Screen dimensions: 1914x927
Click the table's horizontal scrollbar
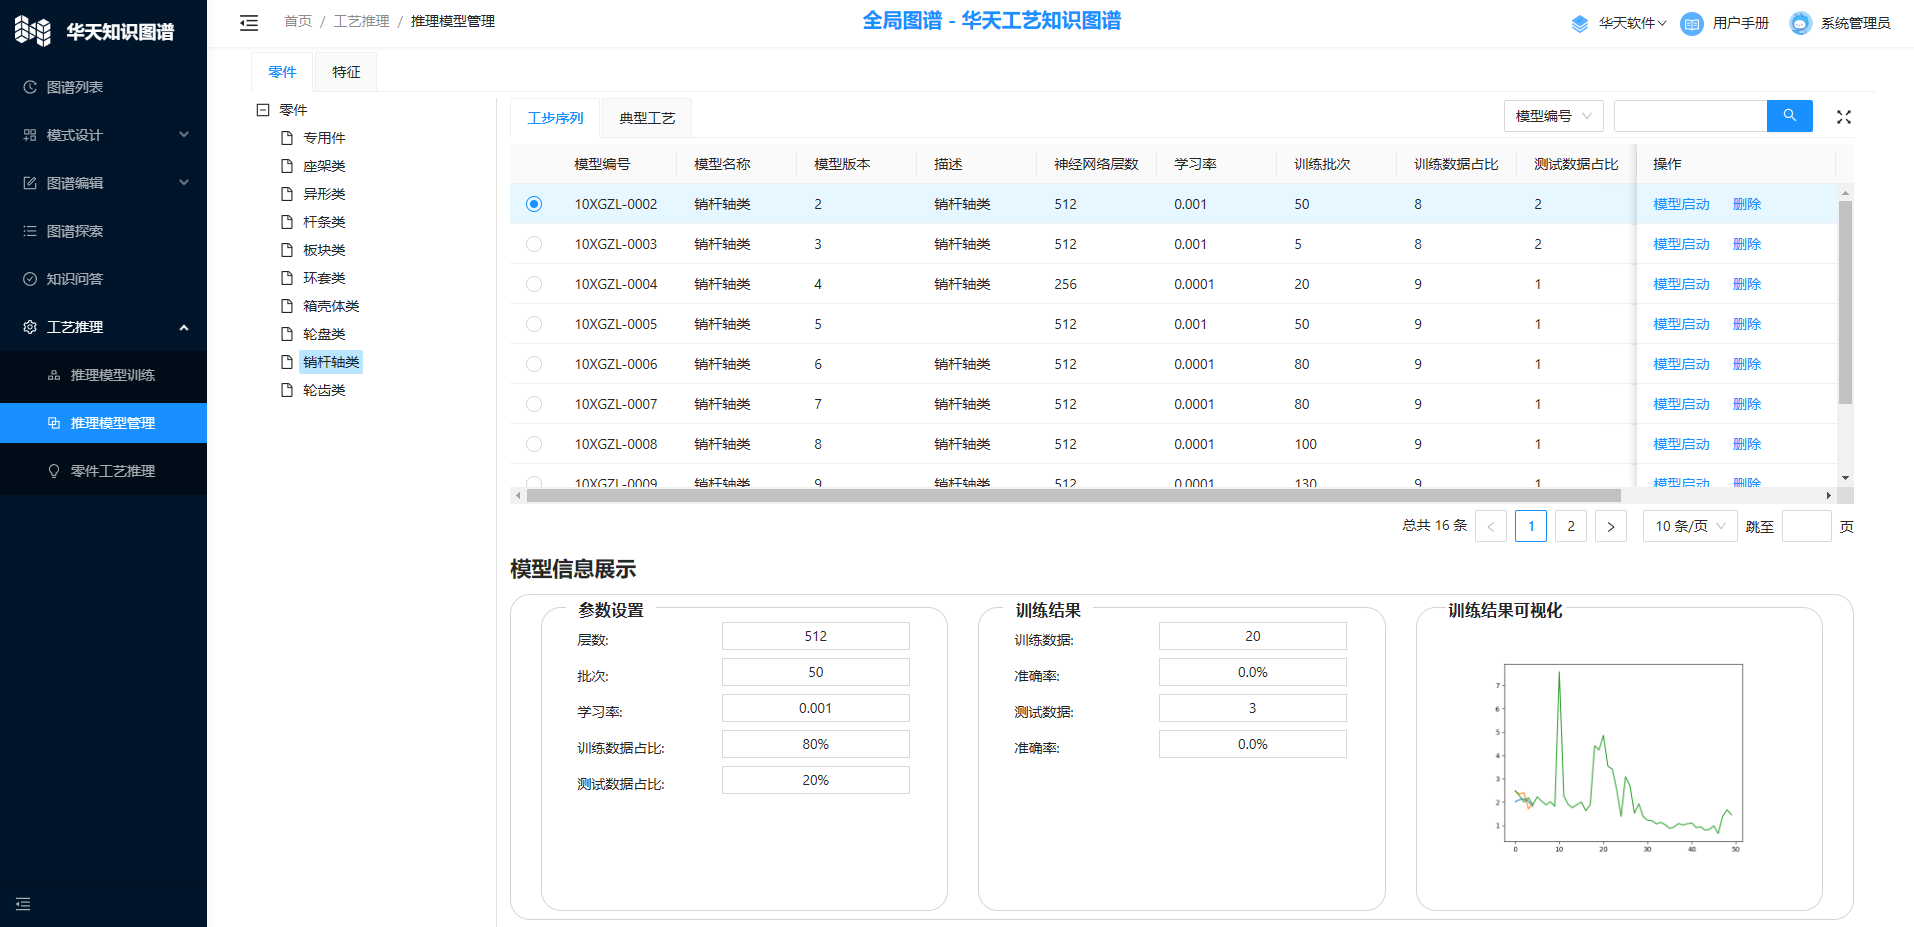(1072, 496)
